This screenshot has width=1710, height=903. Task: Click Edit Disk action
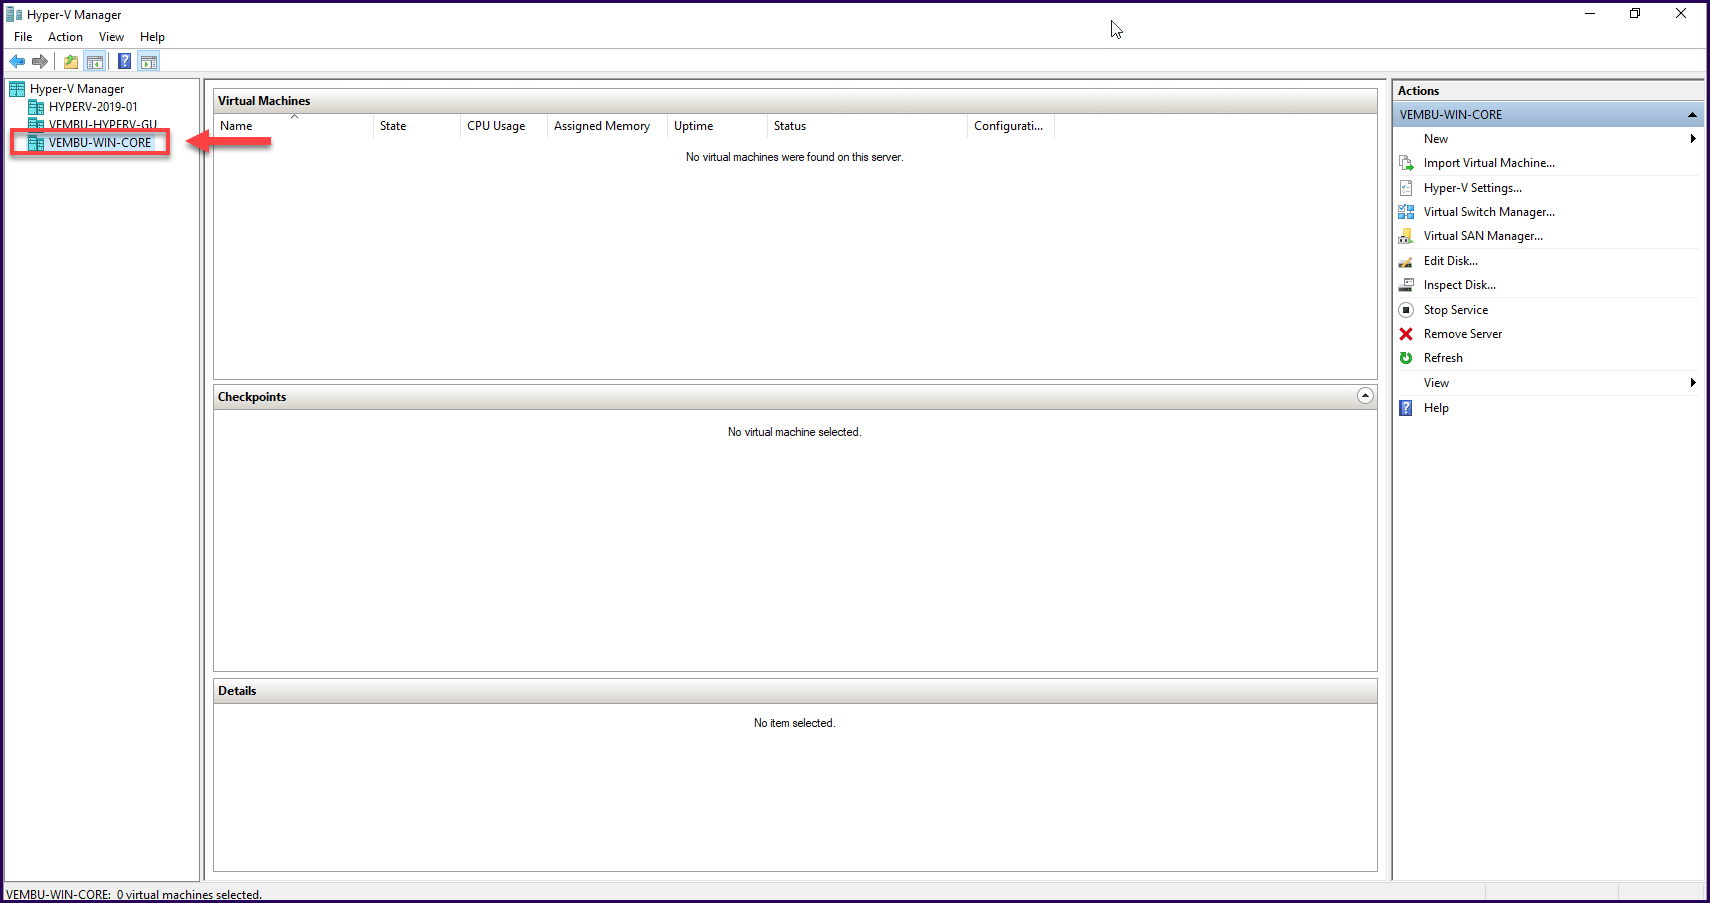point(1450,261)
